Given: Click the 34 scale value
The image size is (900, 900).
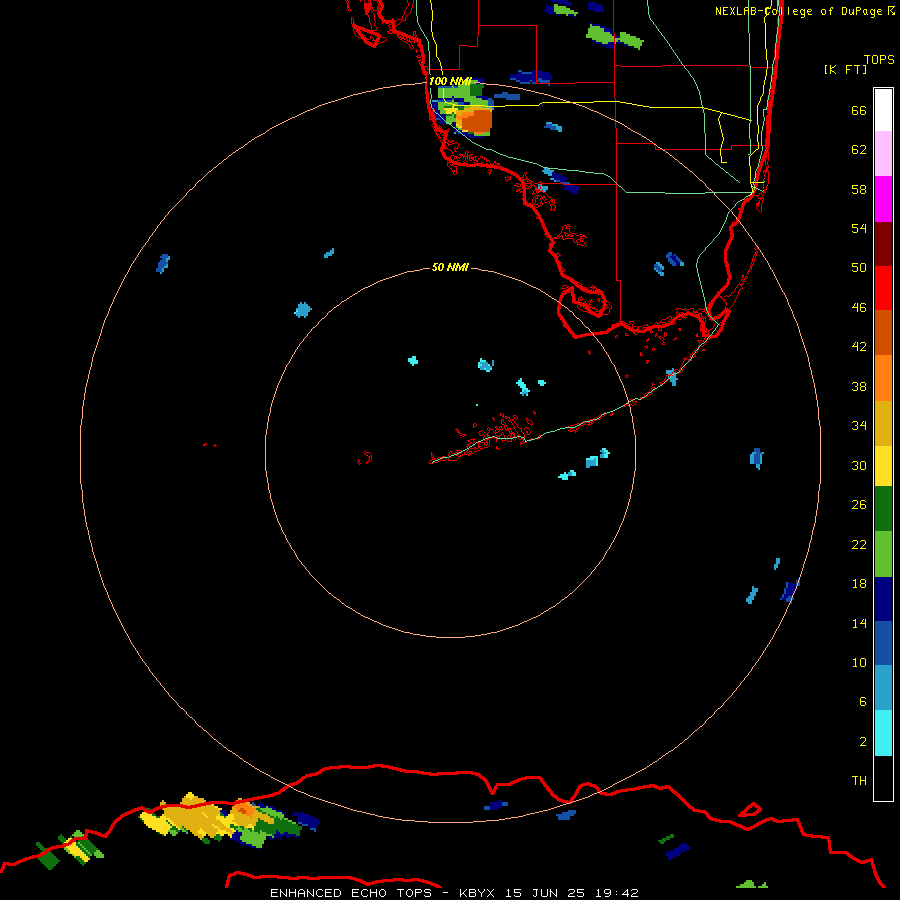Looking at the screenshot, I should tap(859, 426).
